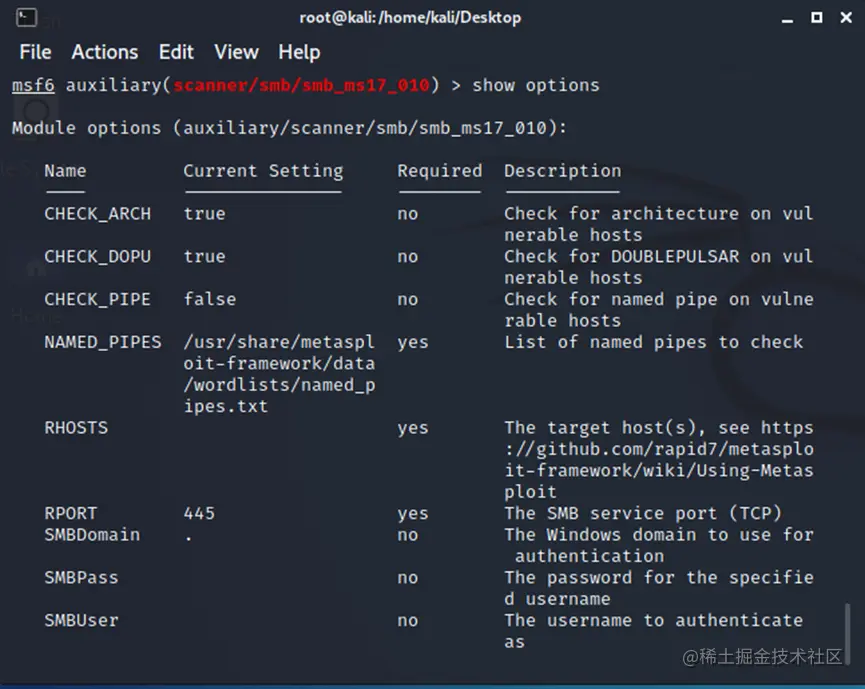Click the red scanner/smb/smb_ms17_010 module name
The height and width of the screenshot is (689, 865).
302,85
